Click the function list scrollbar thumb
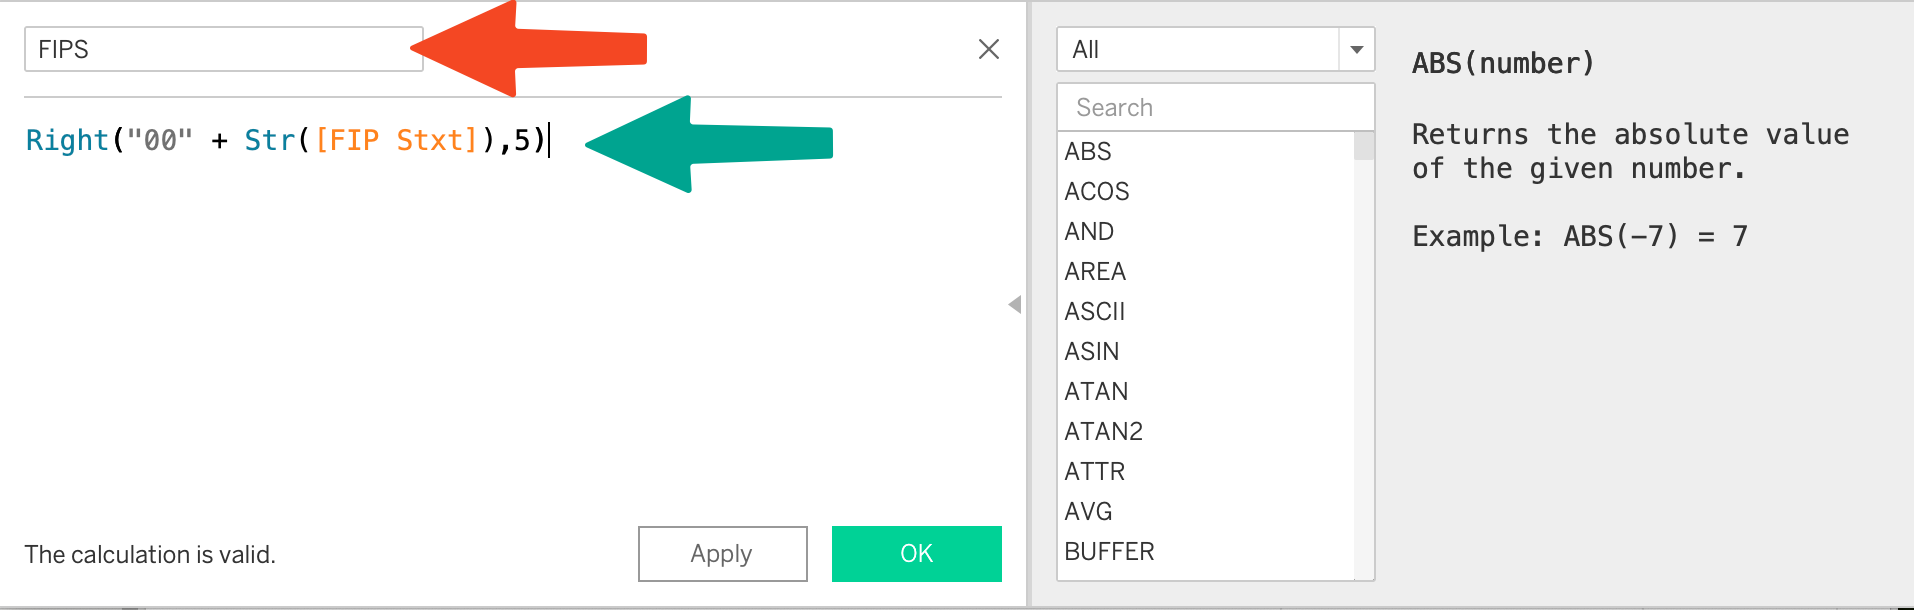Screen dimensions: 1914x610 point(1364,146)
